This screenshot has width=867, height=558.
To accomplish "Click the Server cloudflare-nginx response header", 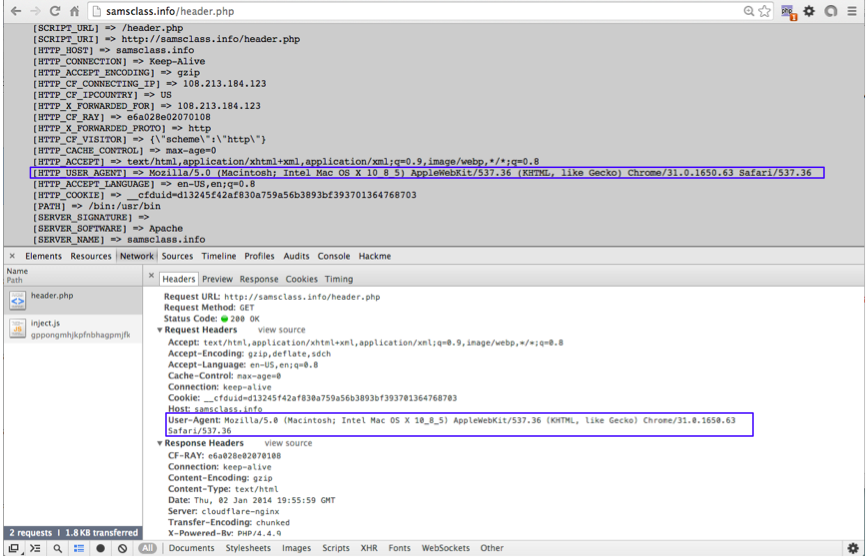I will 223,512.
